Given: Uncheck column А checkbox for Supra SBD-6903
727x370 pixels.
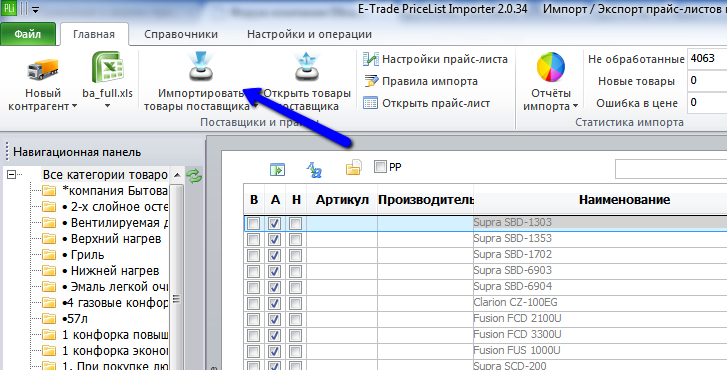Looking at the screenshot, I should coord(274,271).
